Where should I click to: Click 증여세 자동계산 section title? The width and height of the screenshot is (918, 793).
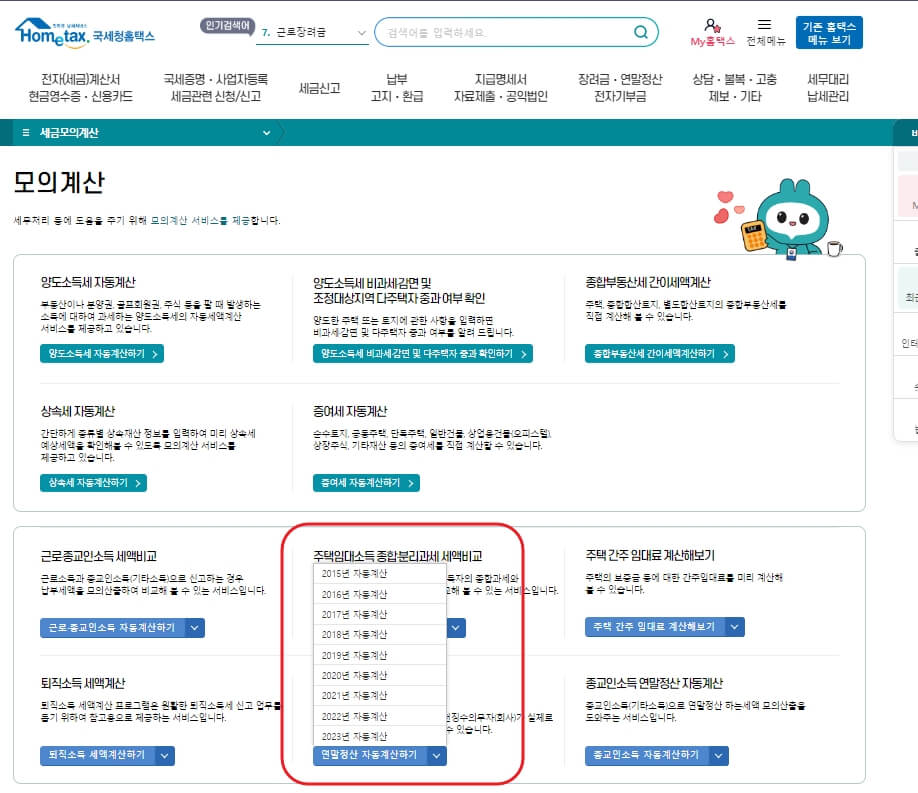350,411
